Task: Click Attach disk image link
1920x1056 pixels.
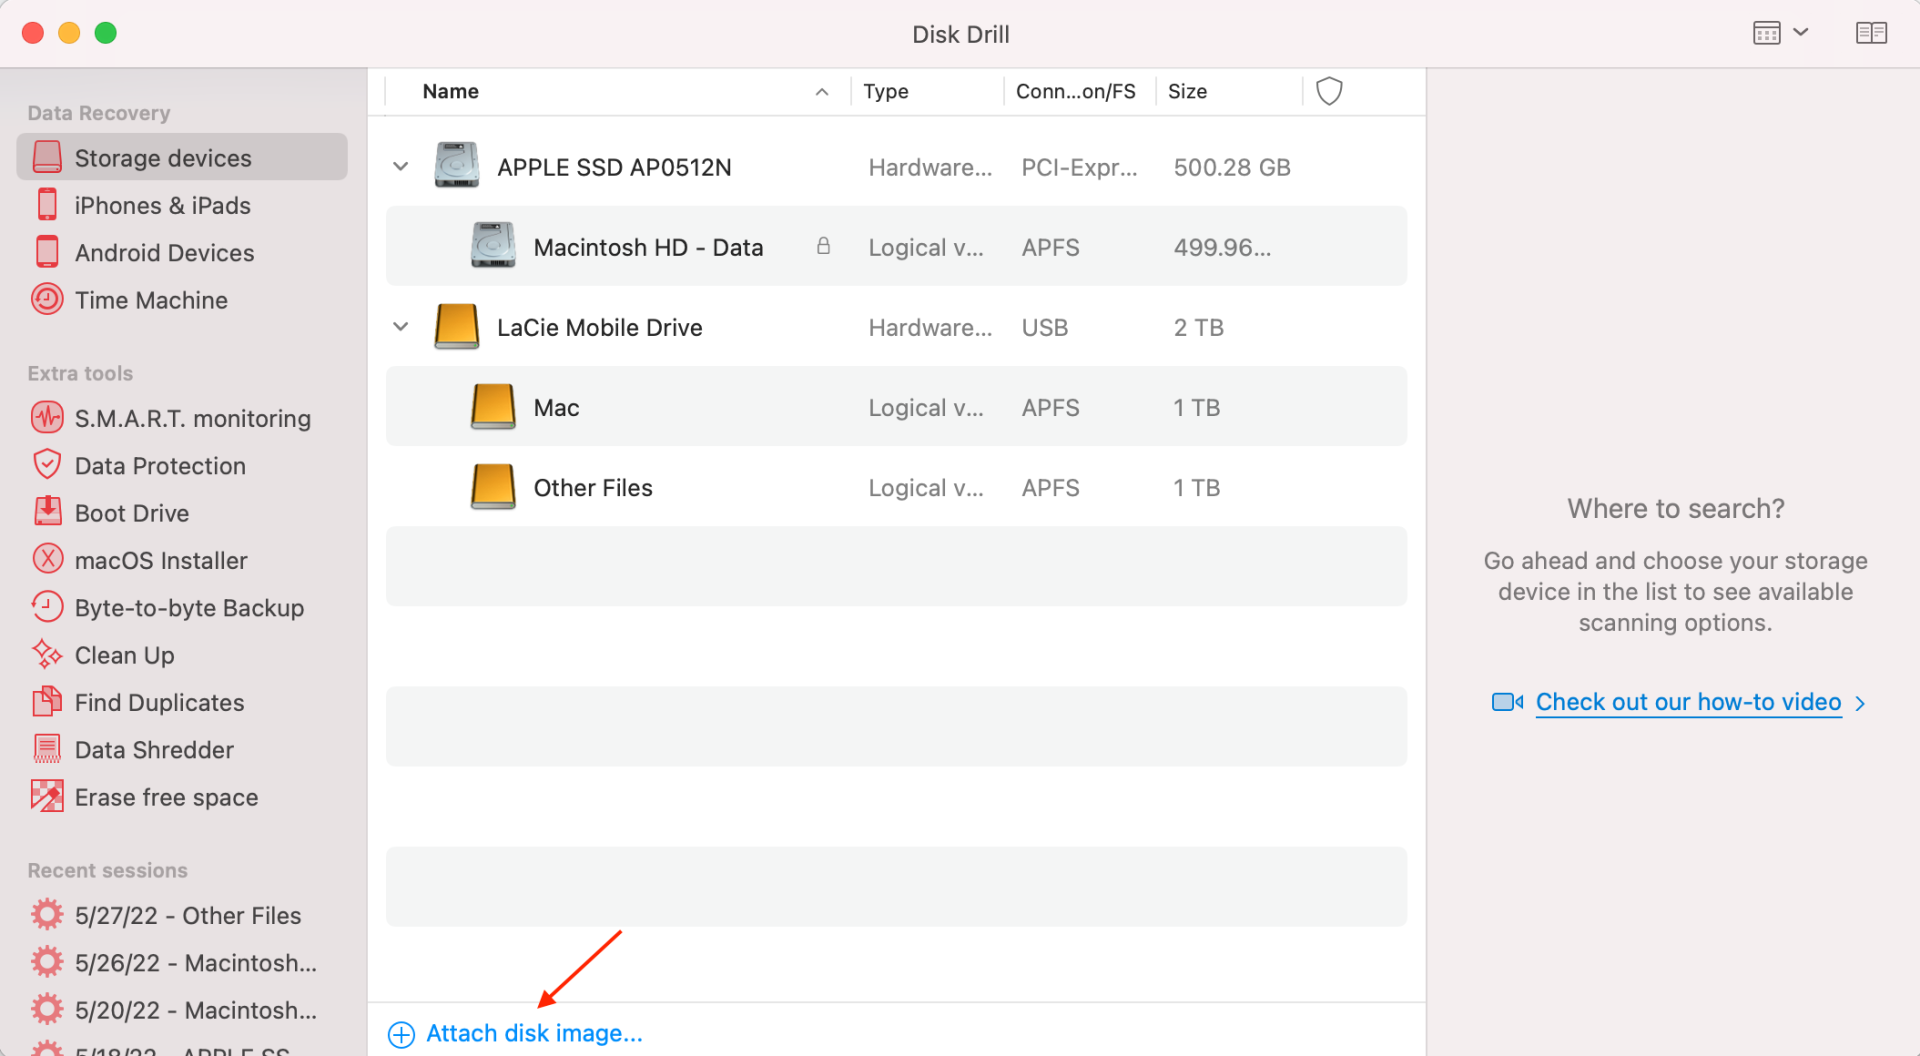Action: click(x=534, y=1033)
